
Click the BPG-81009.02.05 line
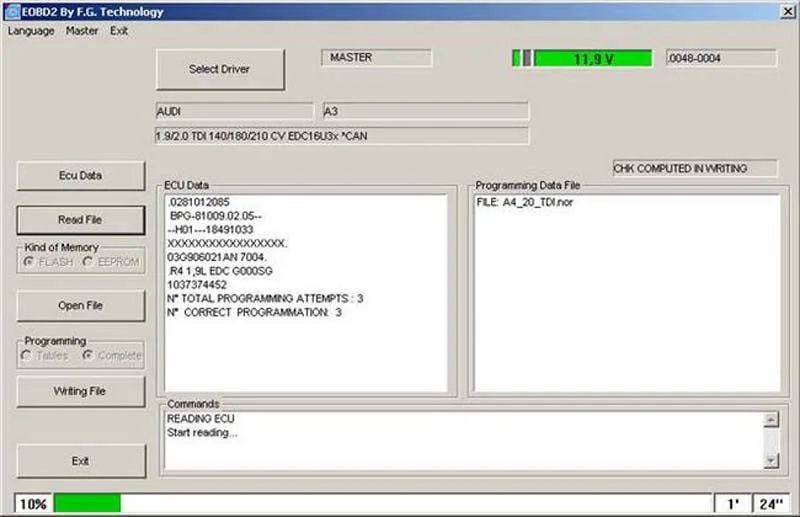point(215,216)
